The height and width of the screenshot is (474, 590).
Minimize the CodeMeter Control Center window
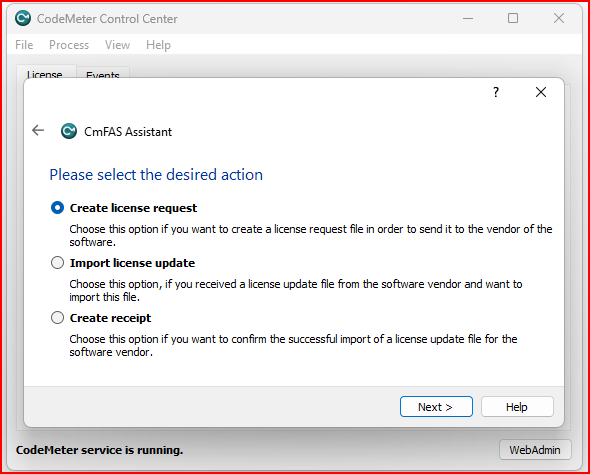pos(468,18)
